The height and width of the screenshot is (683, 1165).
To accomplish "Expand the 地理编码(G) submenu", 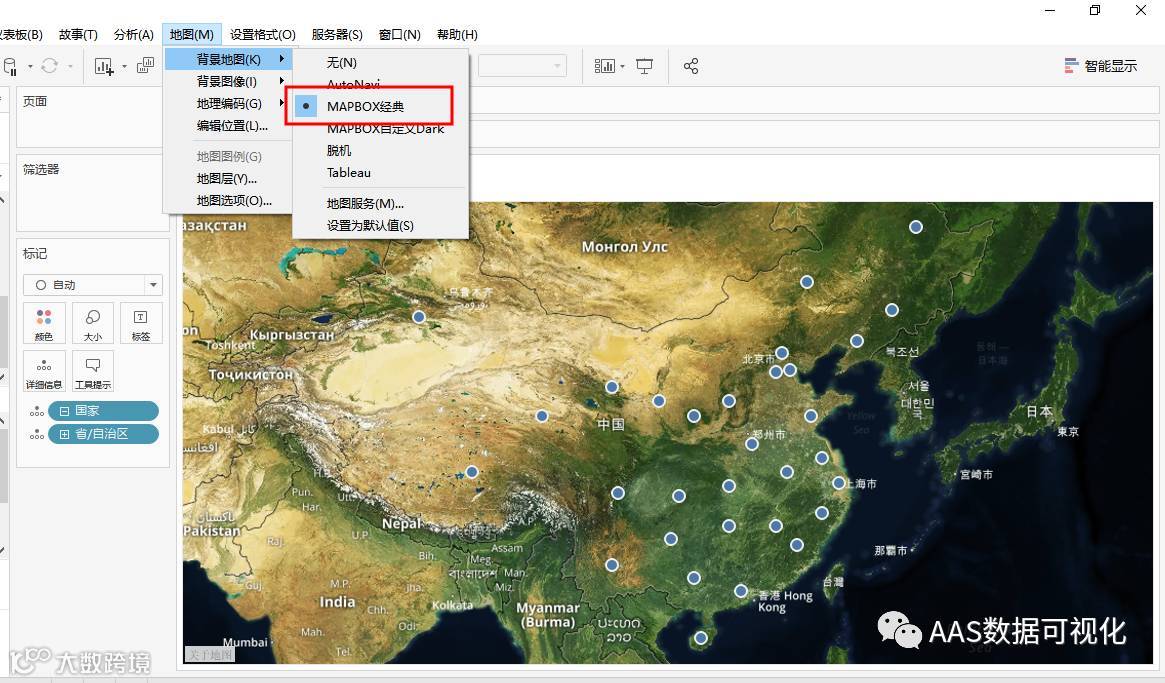I will pyautogui.click(x=228, y=103).
